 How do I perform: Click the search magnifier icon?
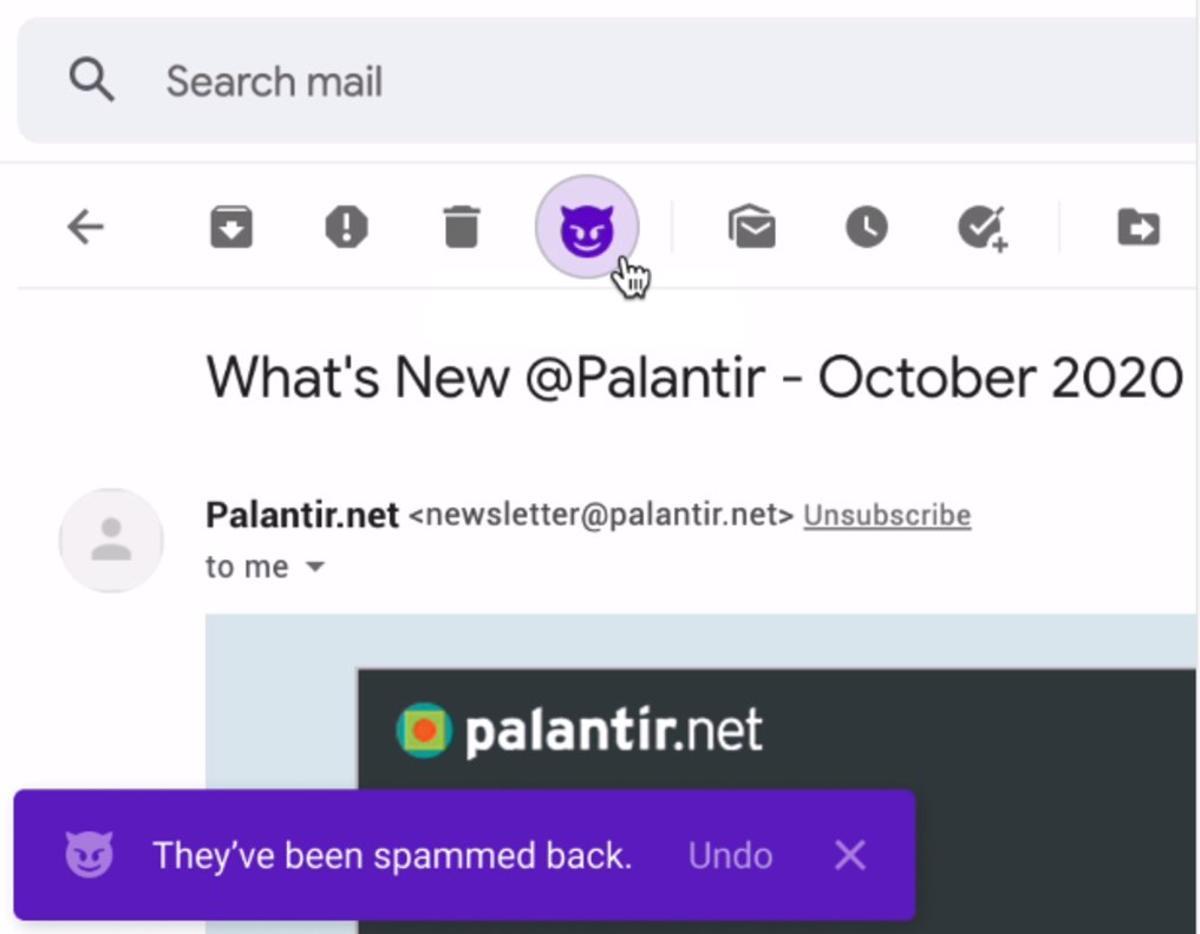coord(91,80)
